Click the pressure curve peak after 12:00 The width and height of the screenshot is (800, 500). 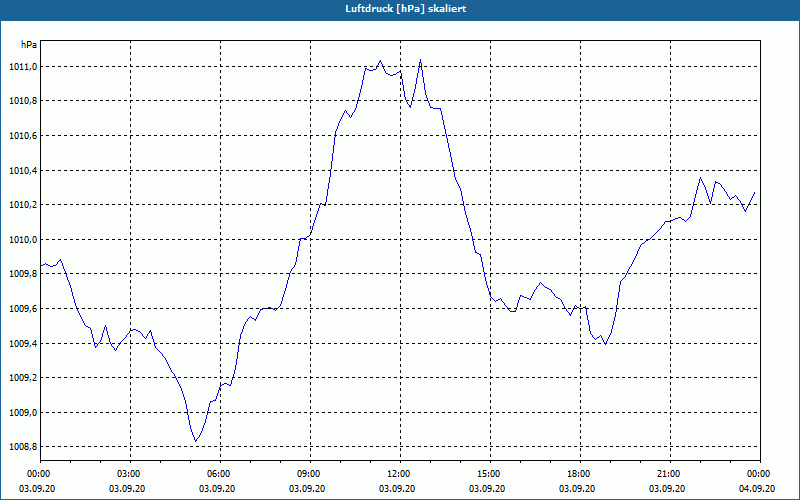pos(420,60)
